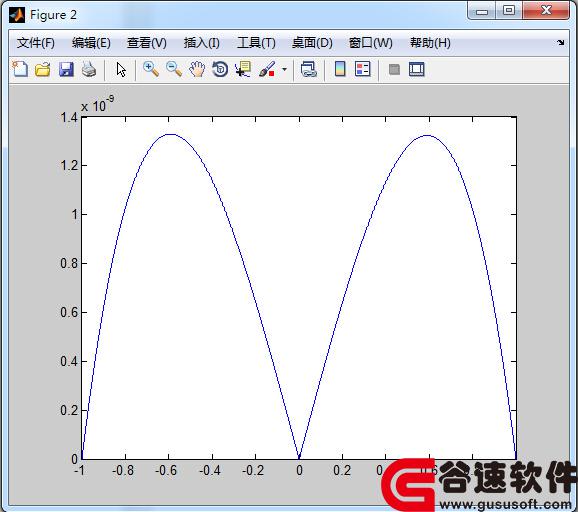Click the Hide Plot Tools icon
This screenshot has width=578, height=512.
click(394, 69)
